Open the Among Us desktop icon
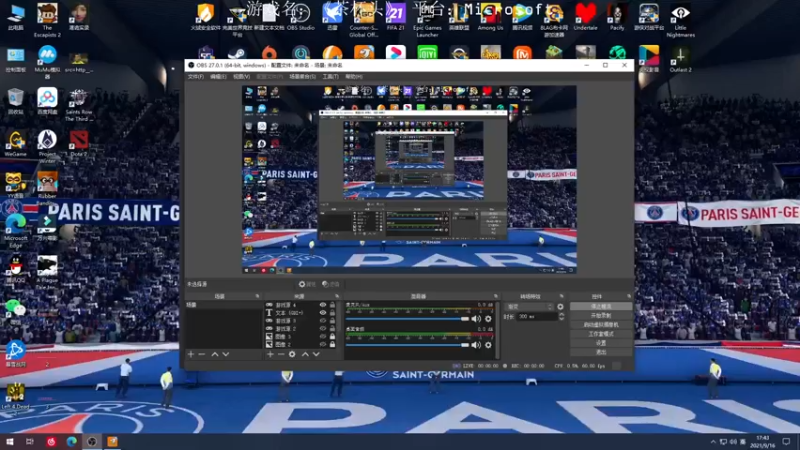Screen dimensions: 800x450 490,17
